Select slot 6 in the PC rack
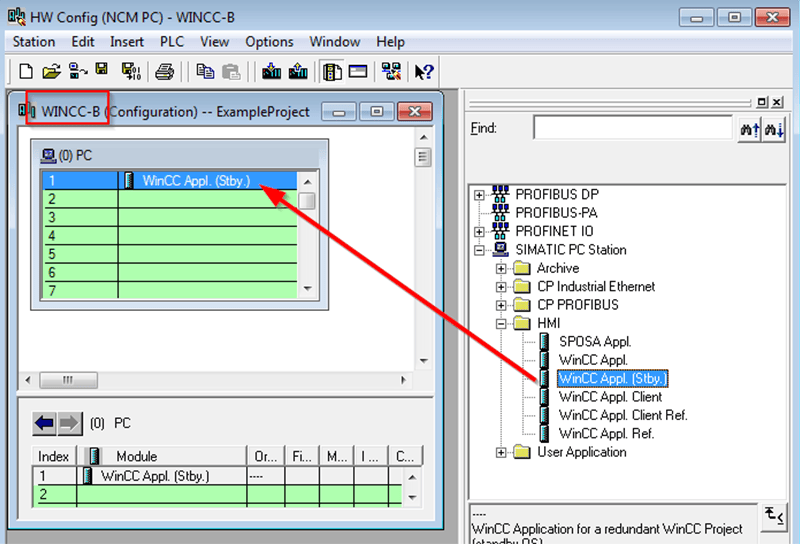This screenshot has width=800, height=544. tap(169, 273)
